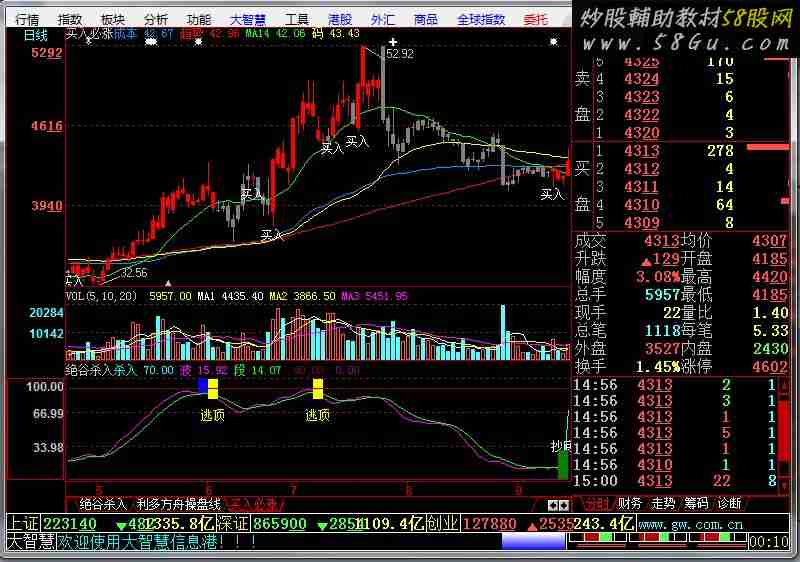Select sell level 1 price 4320

coord(641,133)
